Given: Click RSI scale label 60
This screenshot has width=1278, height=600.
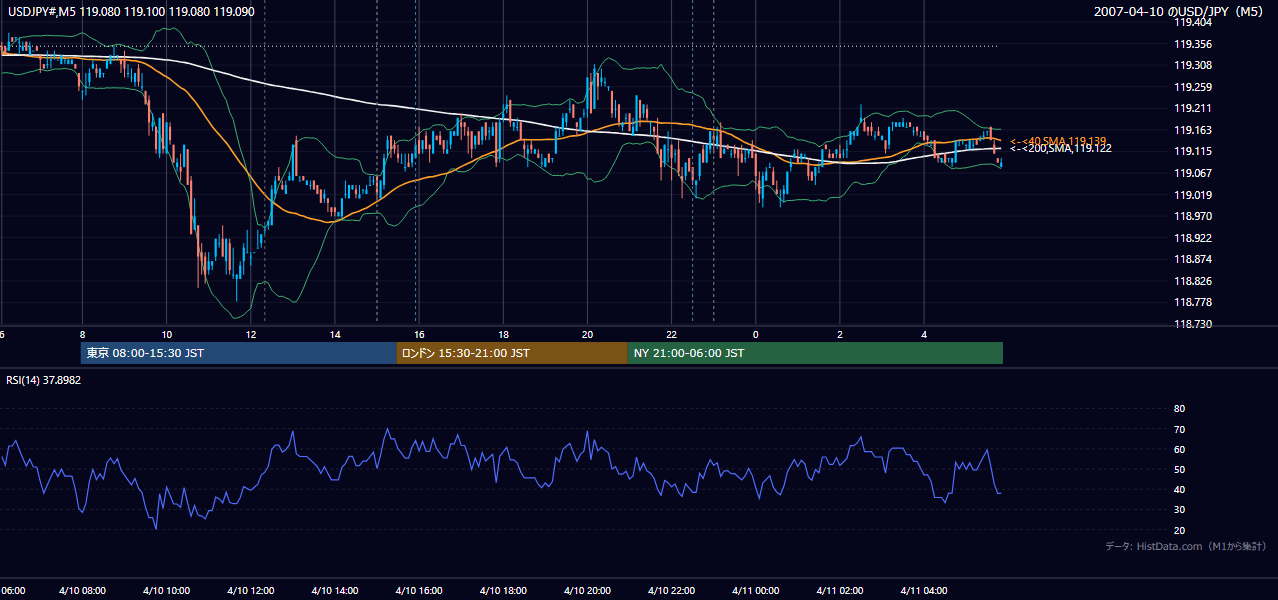Looking at the screenshot, I should coord(1179,449).
